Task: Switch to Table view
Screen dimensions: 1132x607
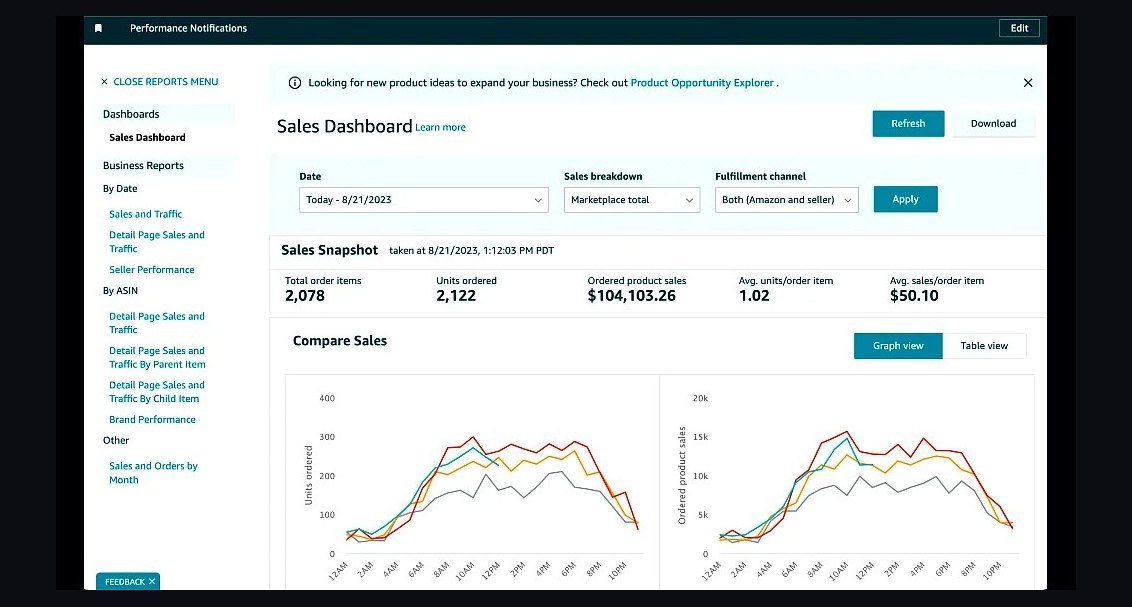Action: pos(984,346)
